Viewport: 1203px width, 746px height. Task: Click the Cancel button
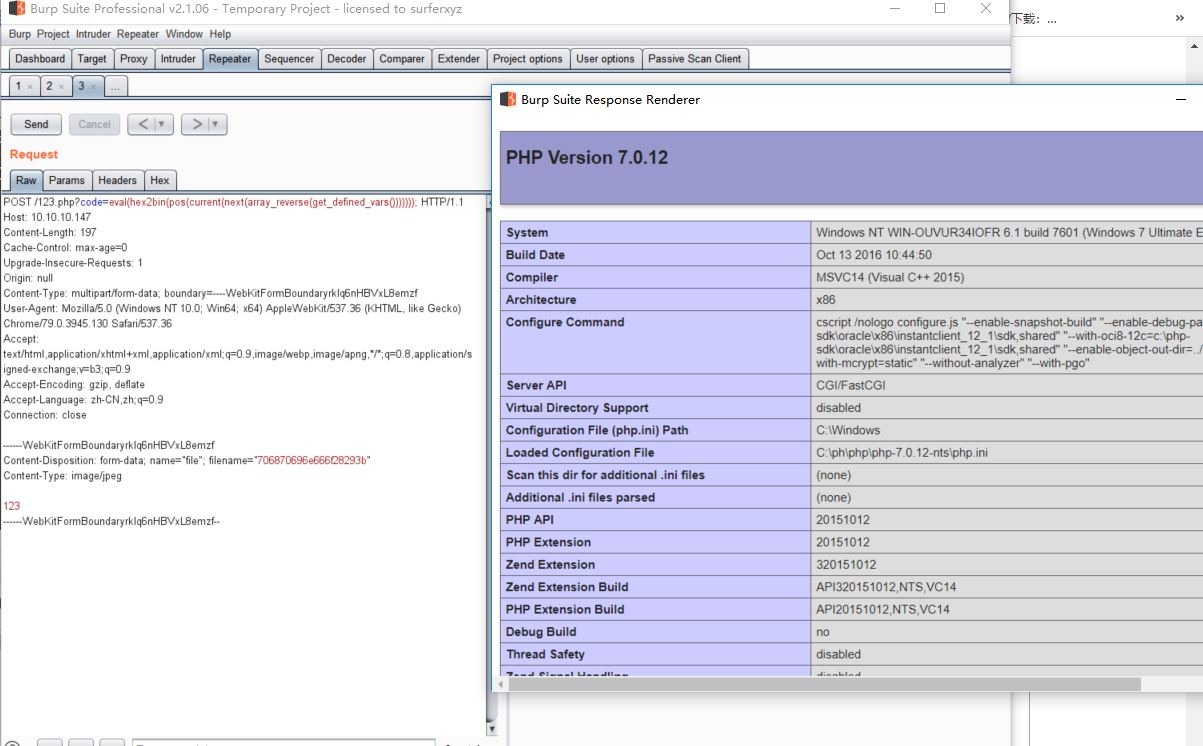pos(95,124)
